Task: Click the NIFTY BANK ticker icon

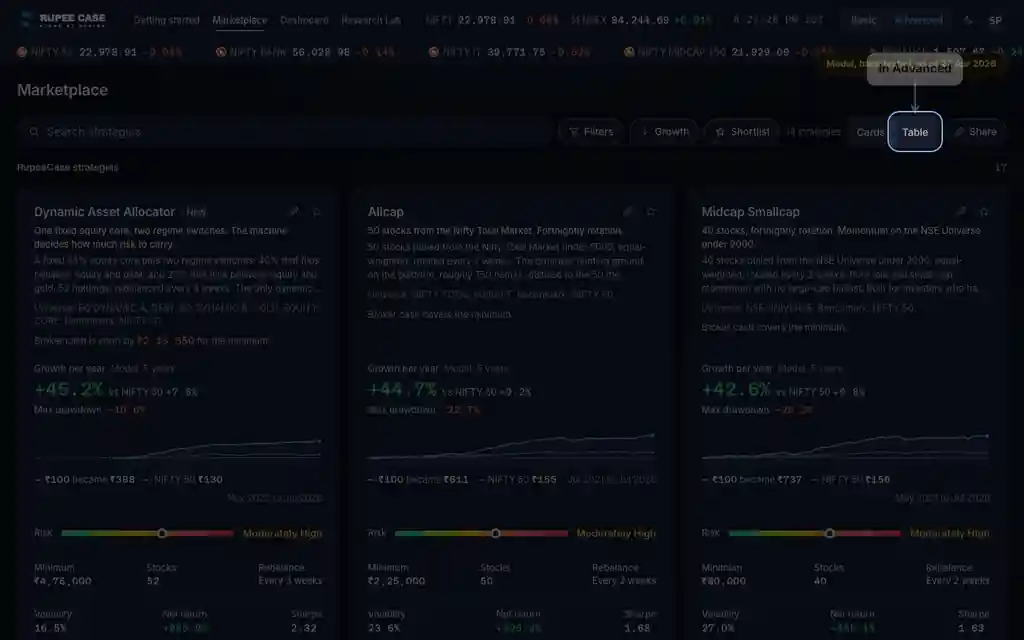Action: [x=221, y=52]
